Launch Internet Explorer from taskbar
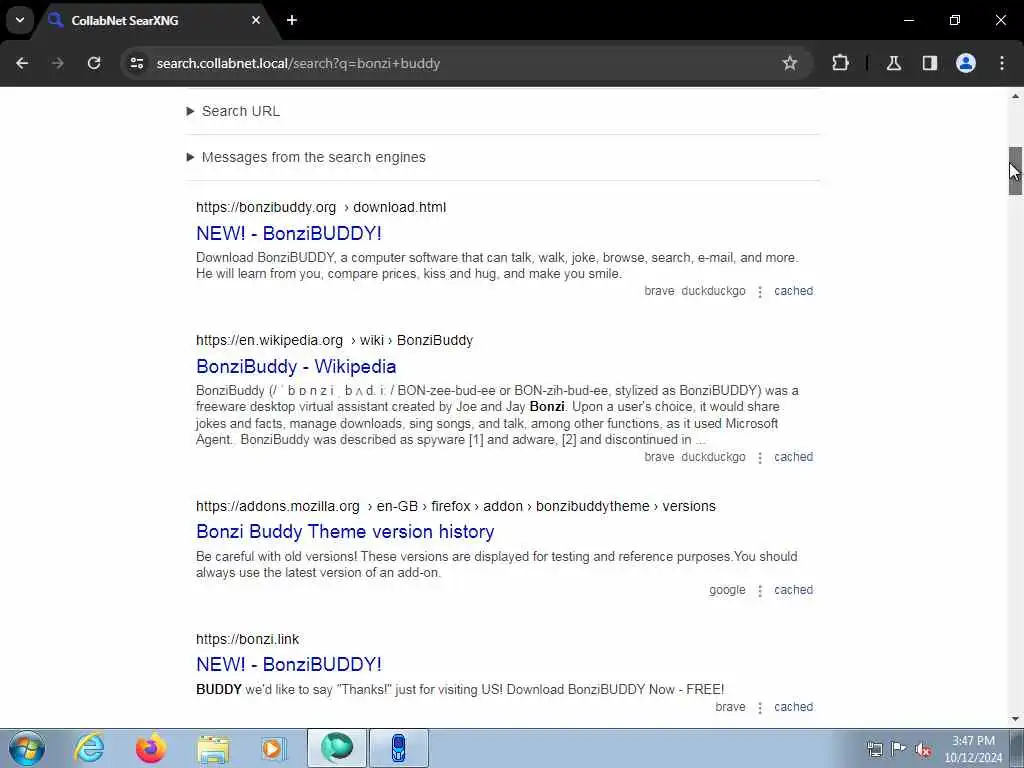The width and height of the screenshot is (1024, 768). click(89, 748)
